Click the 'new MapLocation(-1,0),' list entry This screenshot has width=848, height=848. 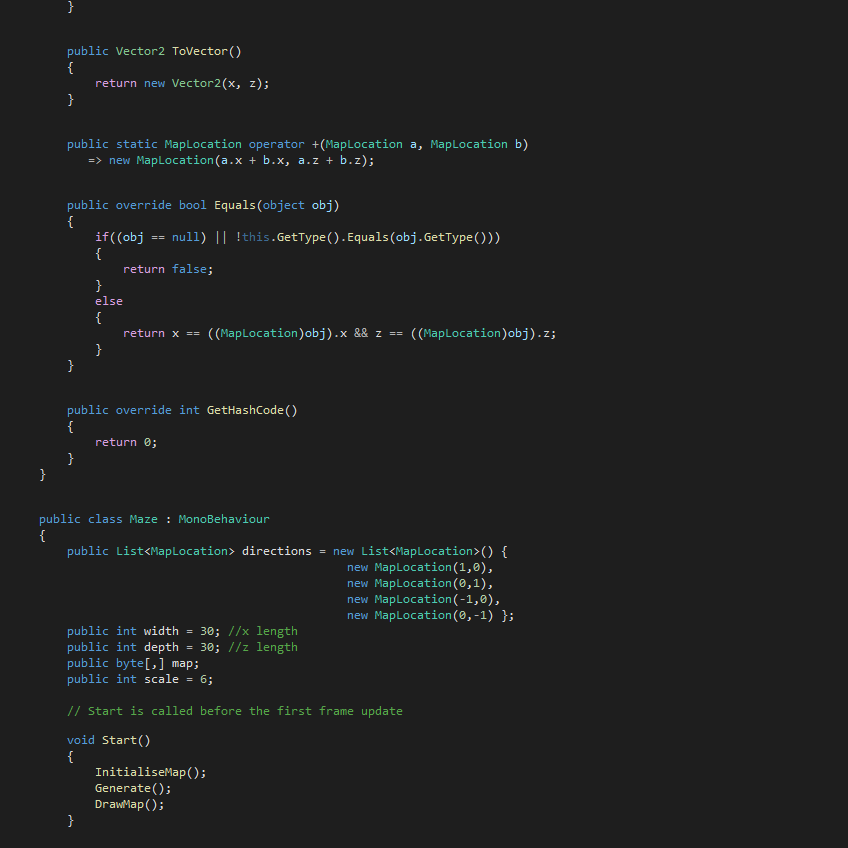coord(423,599)
